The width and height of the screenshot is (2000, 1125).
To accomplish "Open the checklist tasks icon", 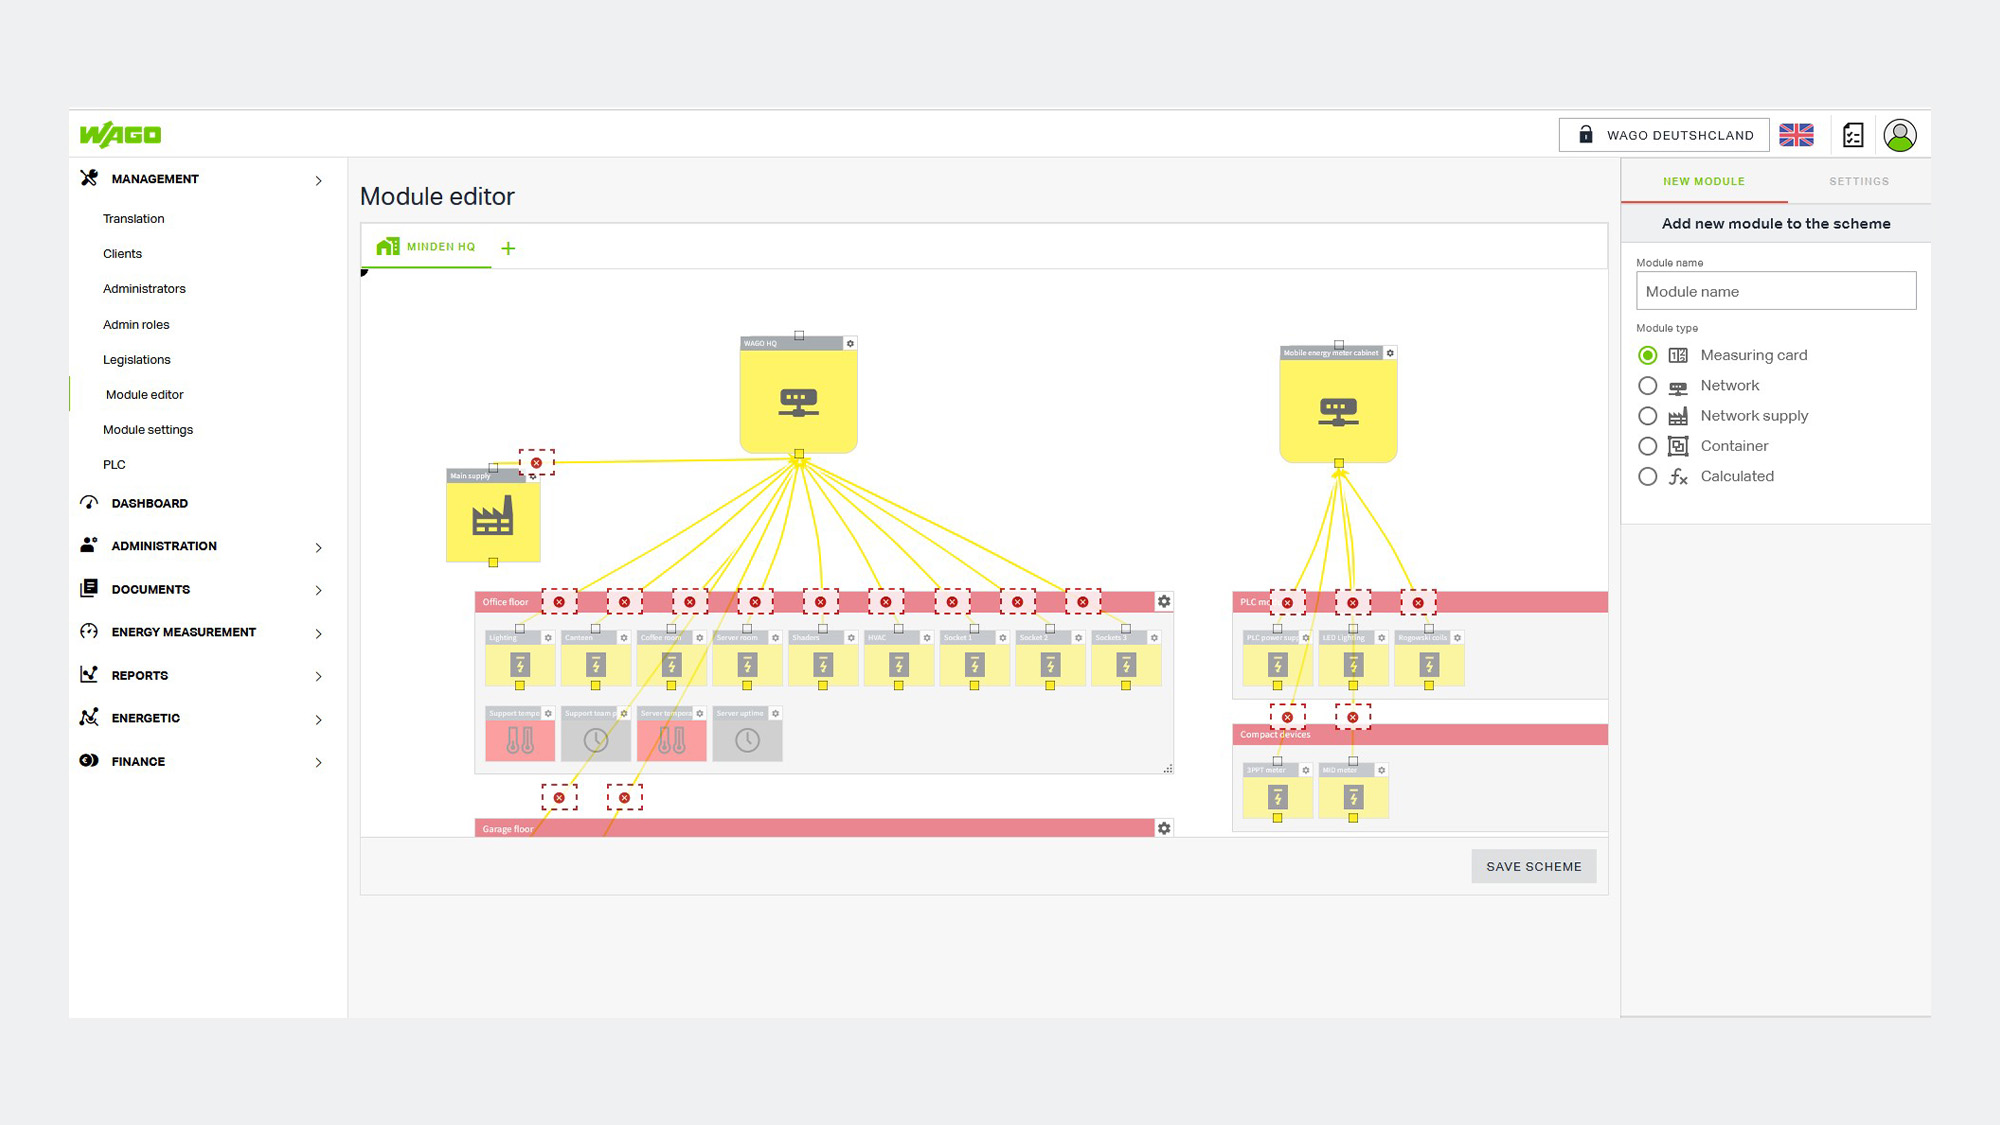I will coord(1853,135).
